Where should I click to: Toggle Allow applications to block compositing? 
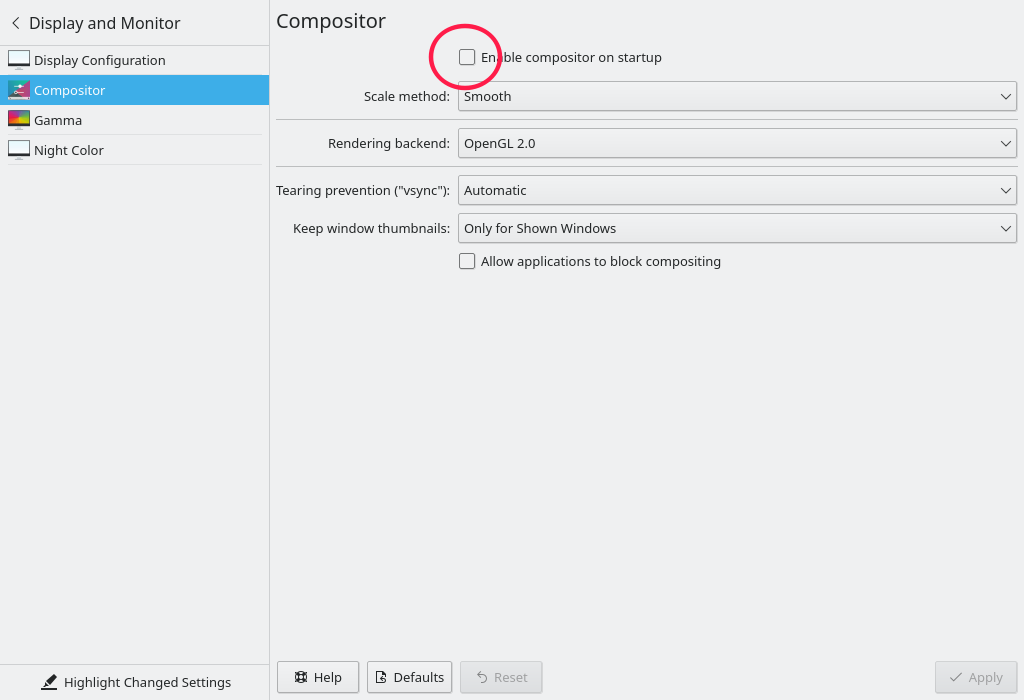[467, 261]
